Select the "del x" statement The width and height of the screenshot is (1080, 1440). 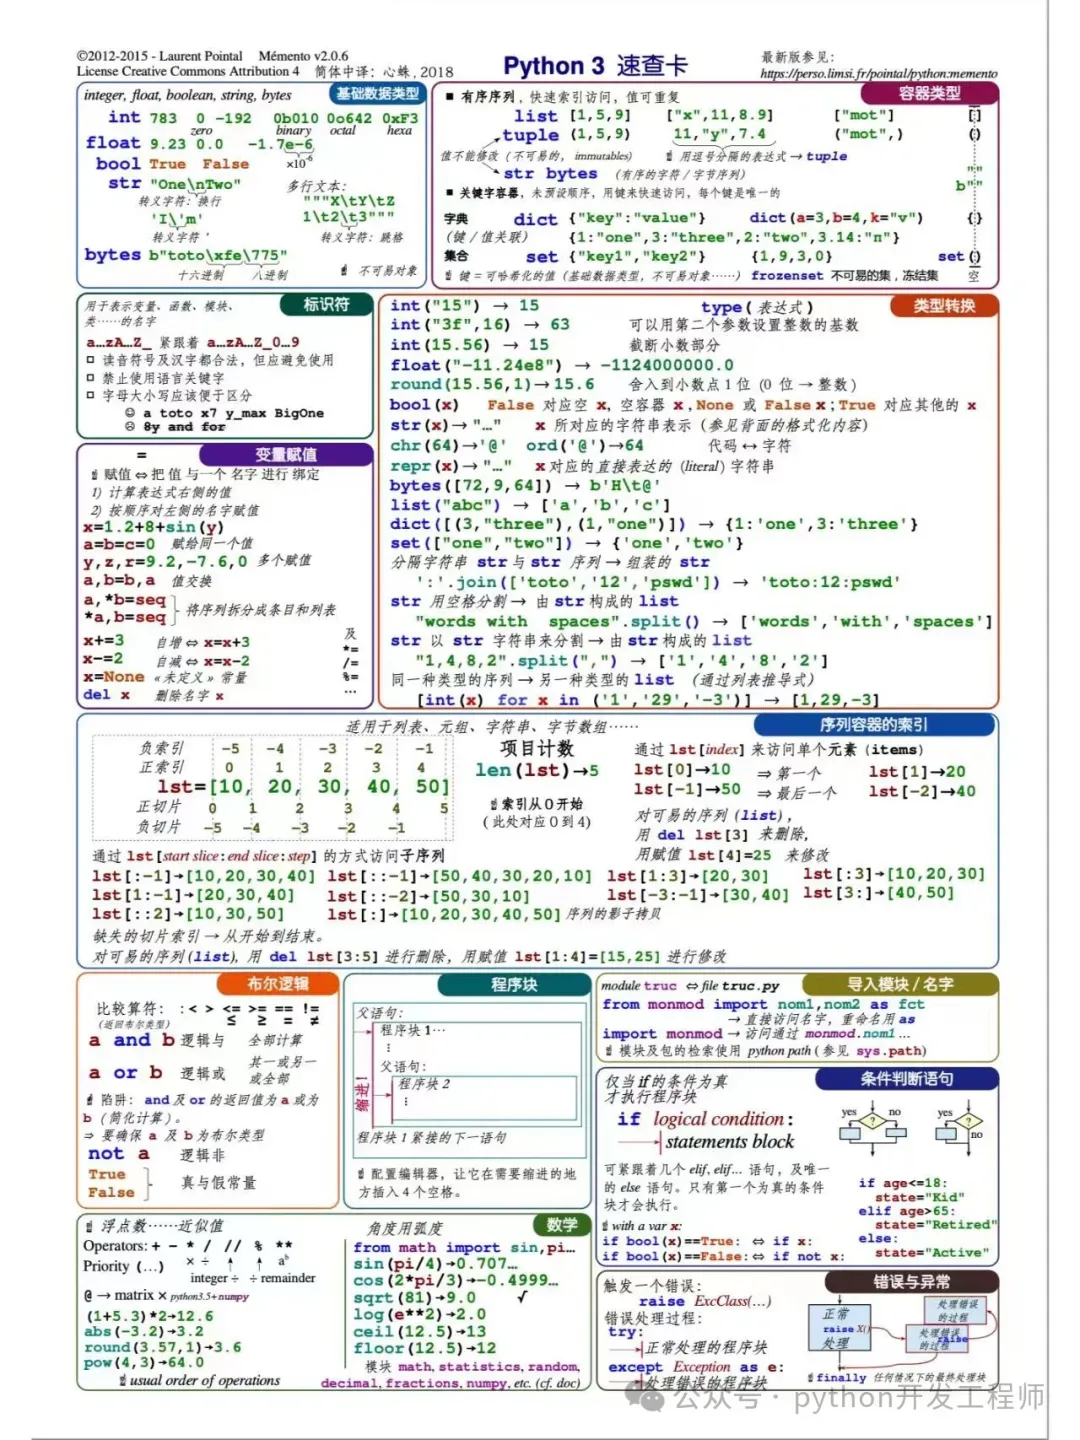click(x=107, y=694)
